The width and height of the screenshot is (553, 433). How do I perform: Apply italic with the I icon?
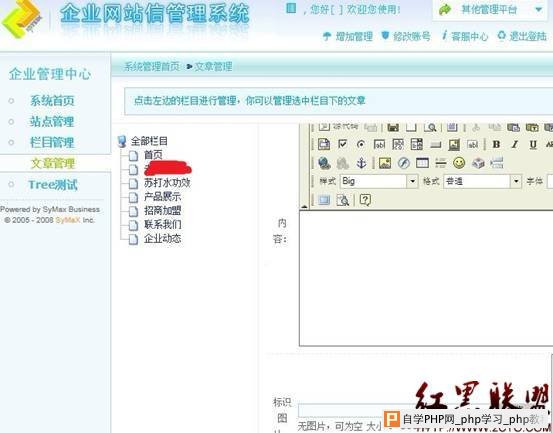click(515, 144)
